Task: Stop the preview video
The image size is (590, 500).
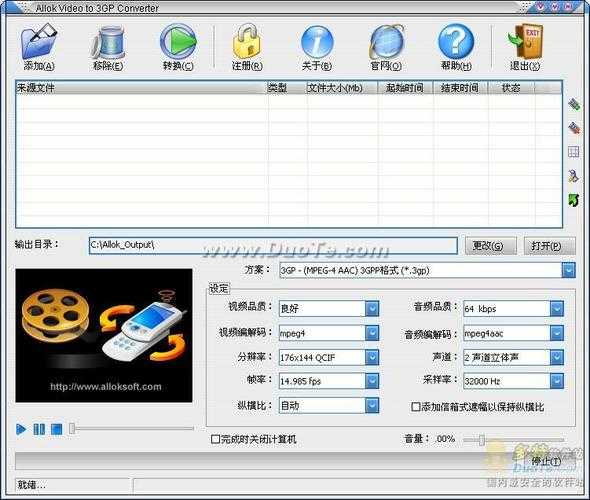Action: 57,429
